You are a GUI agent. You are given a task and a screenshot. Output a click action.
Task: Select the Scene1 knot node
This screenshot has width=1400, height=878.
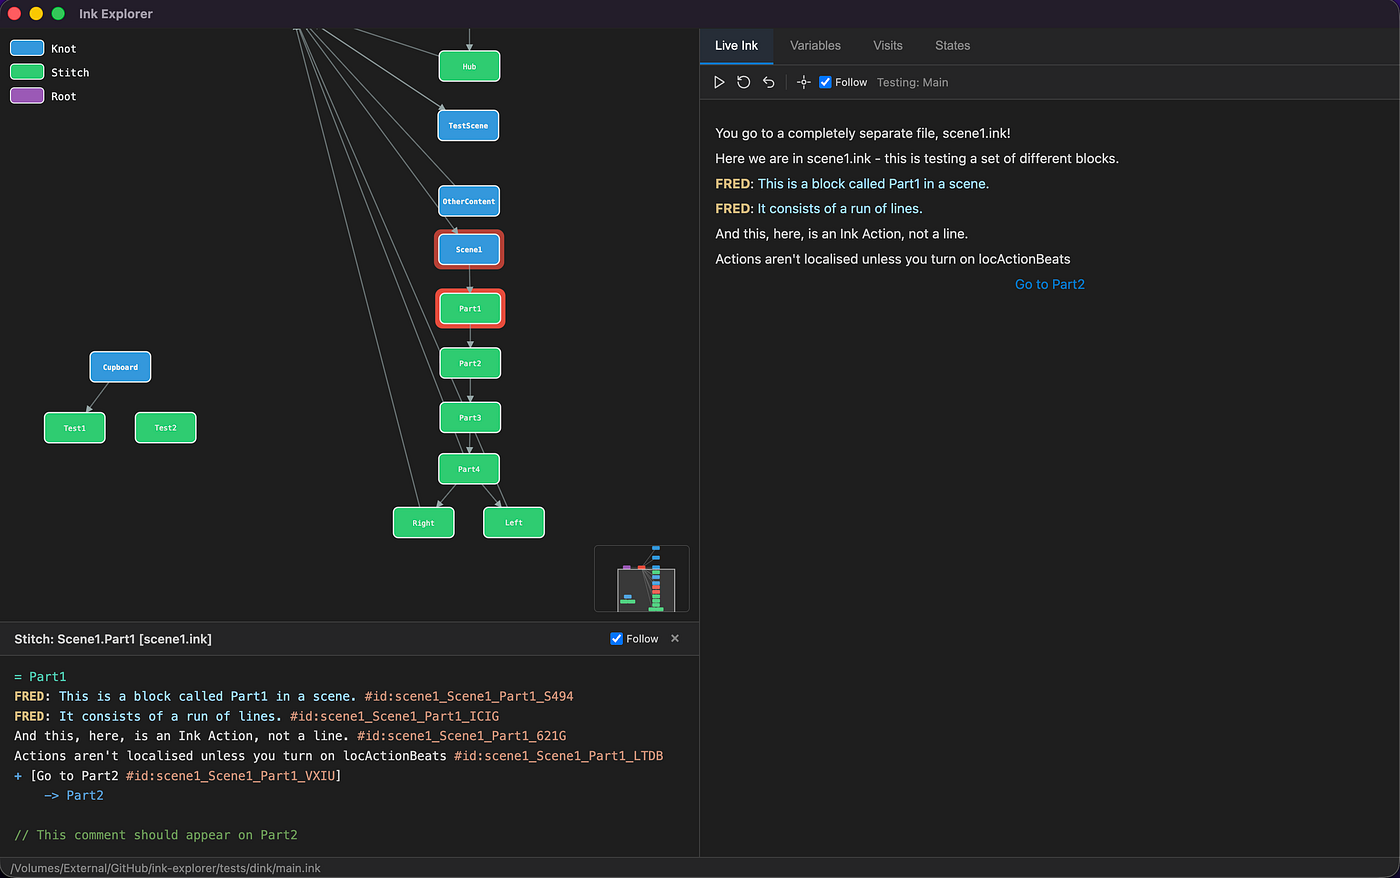pyautogui.click(x=469, y=249)
